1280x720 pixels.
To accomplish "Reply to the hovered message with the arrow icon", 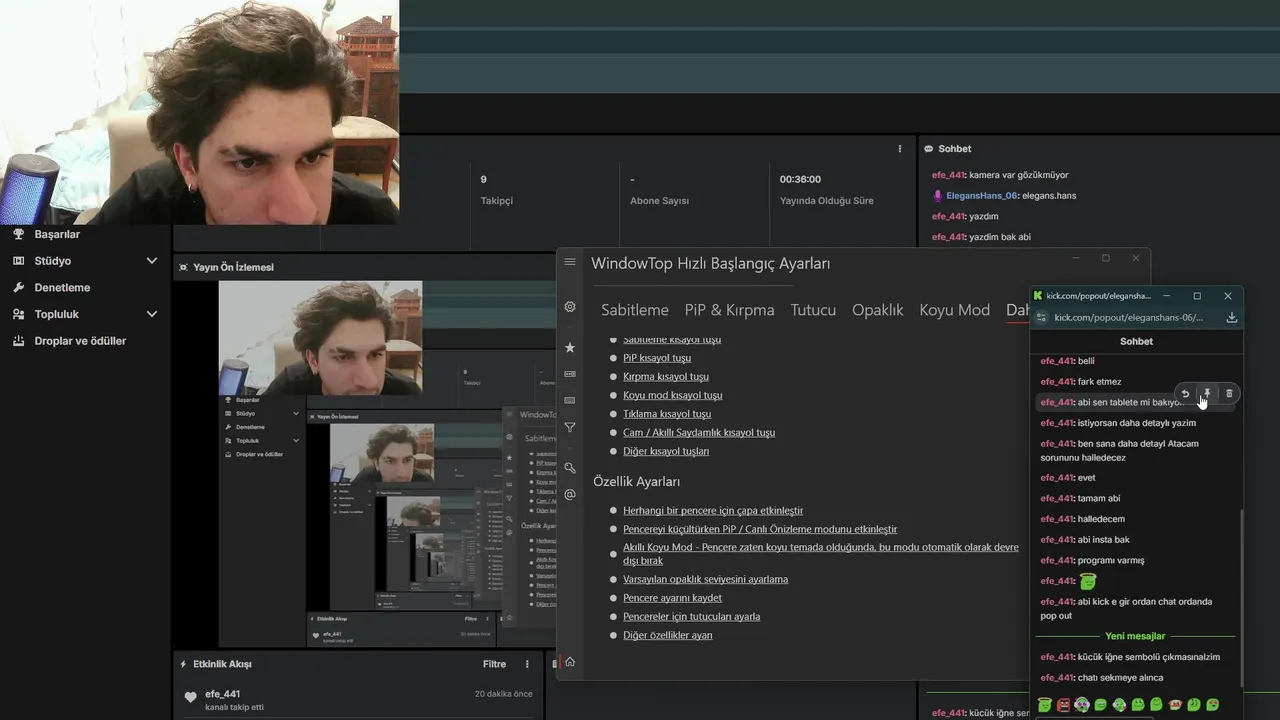I will [x=1185, y=393].
